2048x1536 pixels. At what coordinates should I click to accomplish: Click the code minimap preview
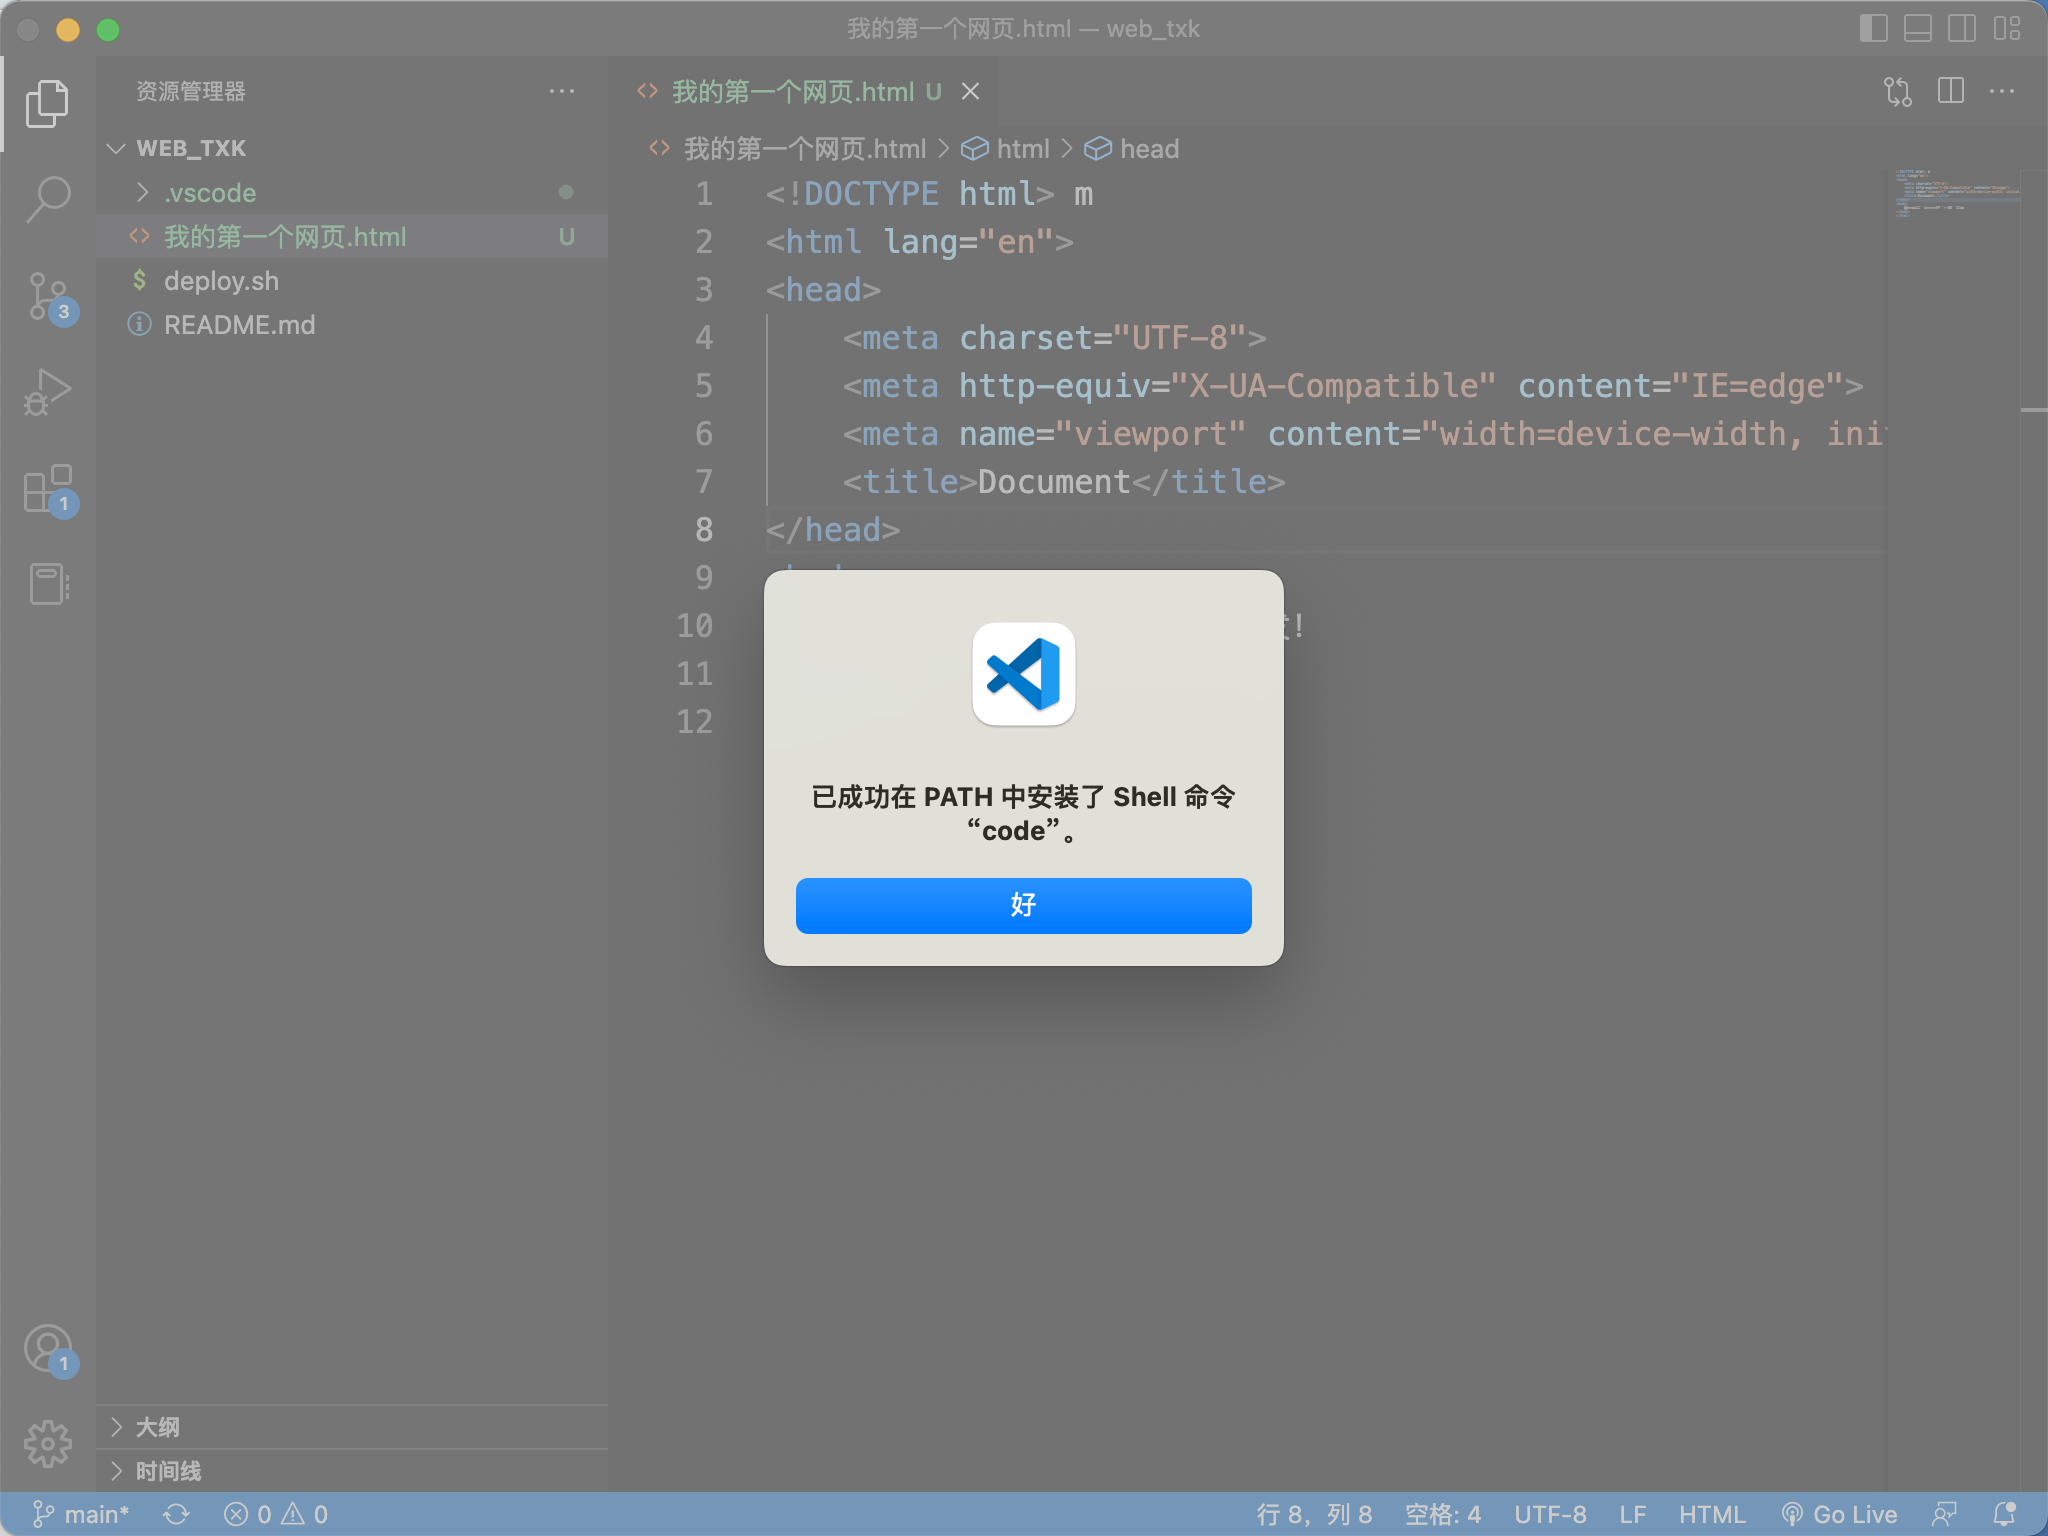click(1954, 193)
